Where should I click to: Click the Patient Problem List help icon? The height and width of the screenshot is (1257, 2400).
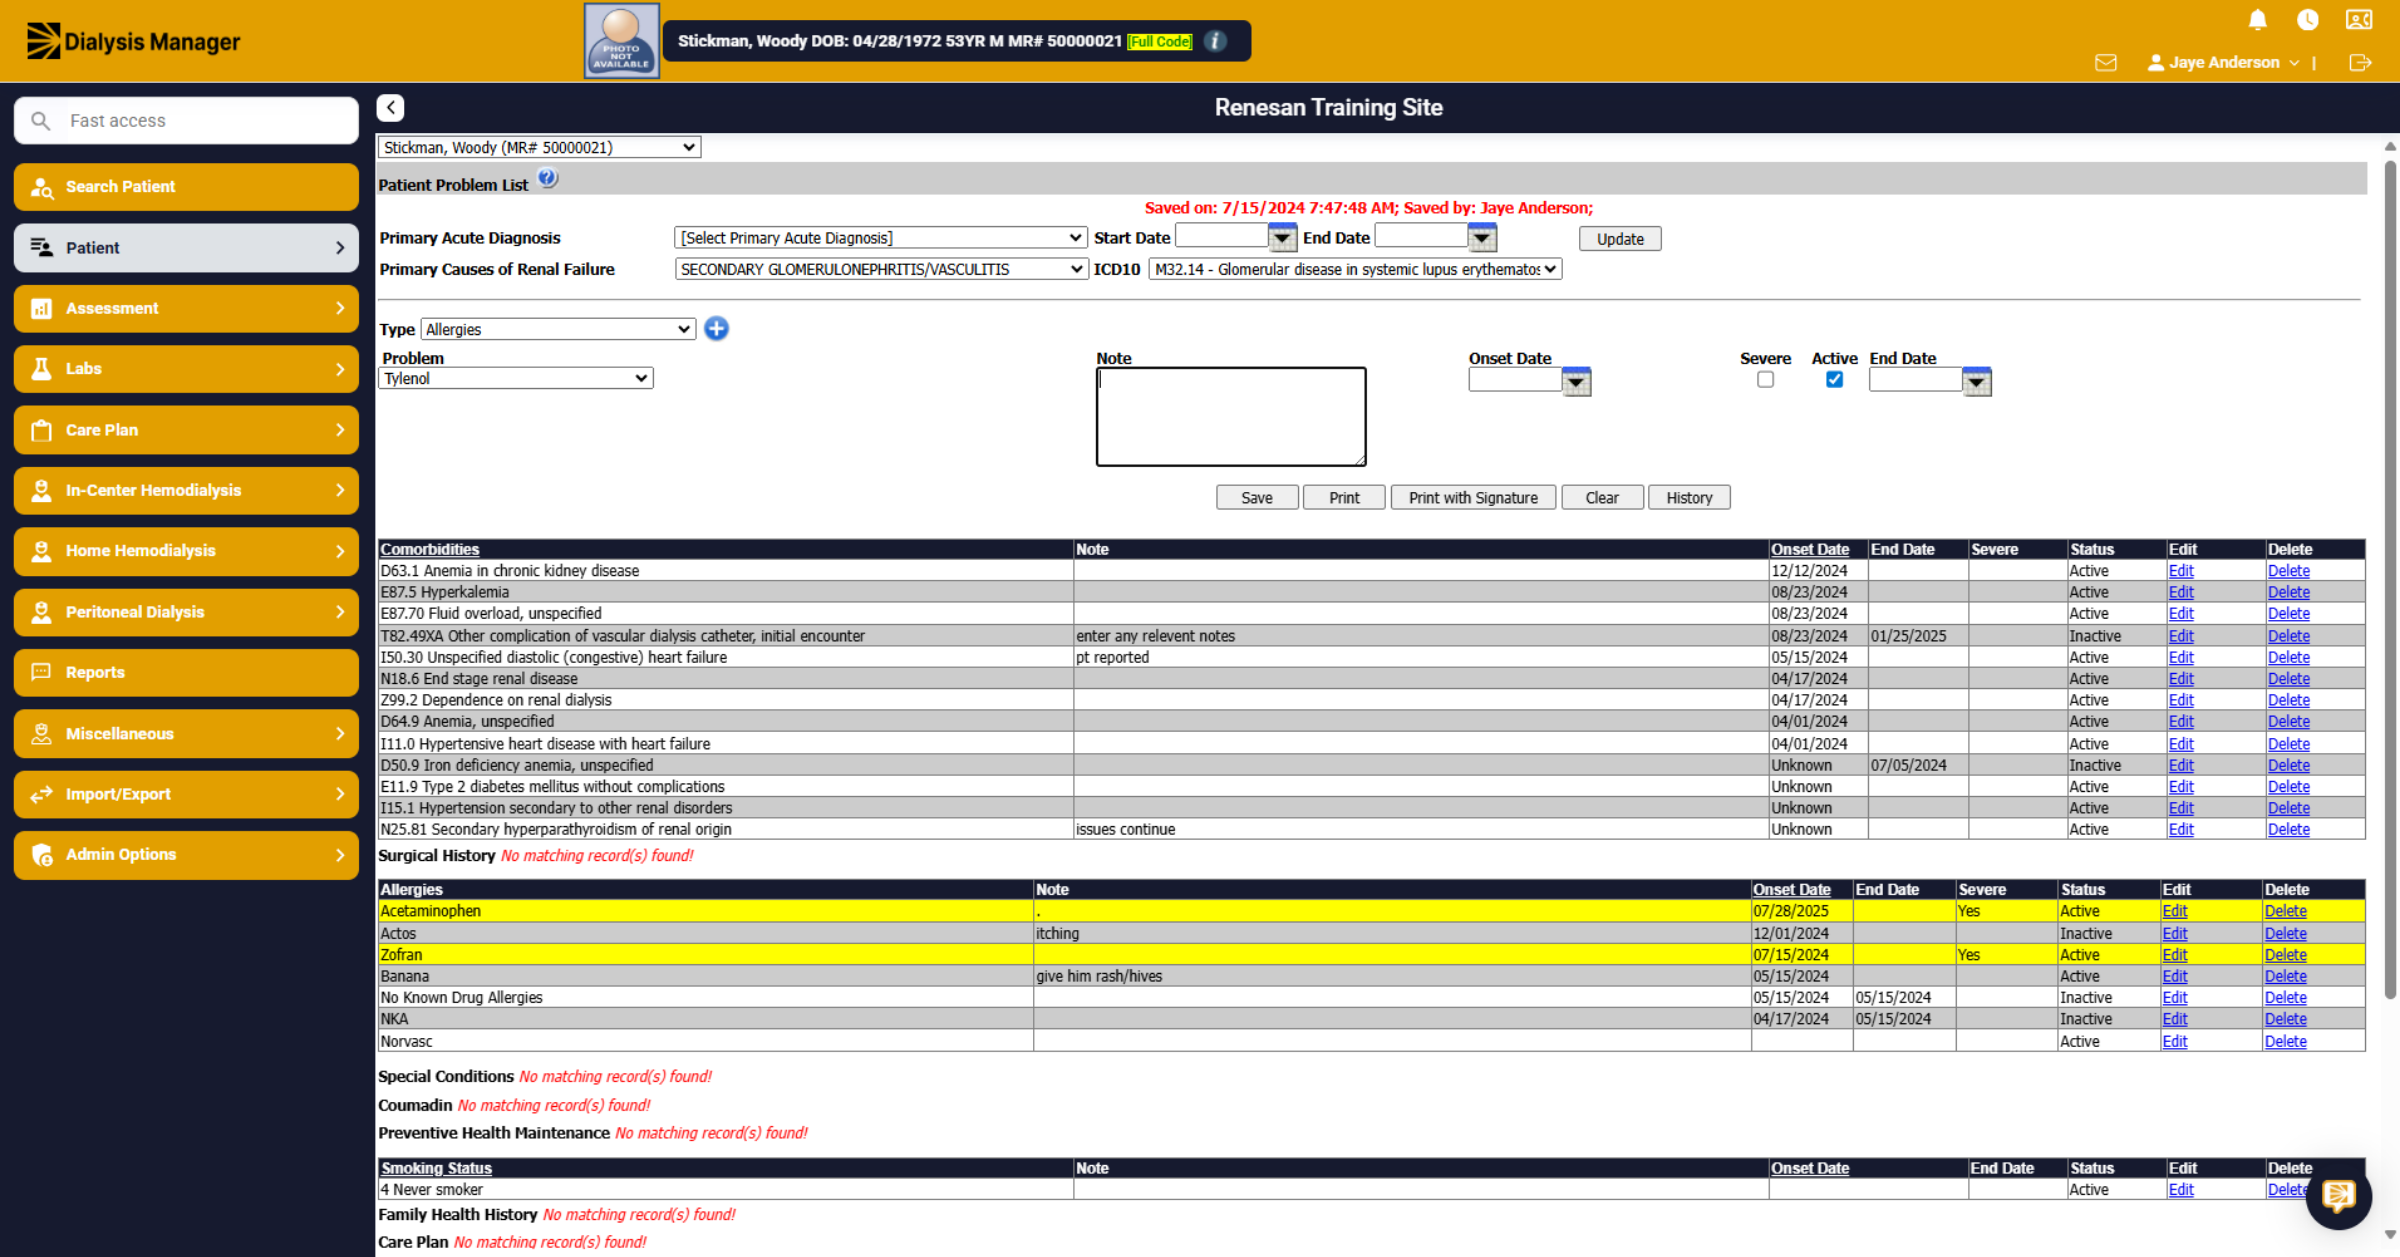coord(547,179)
